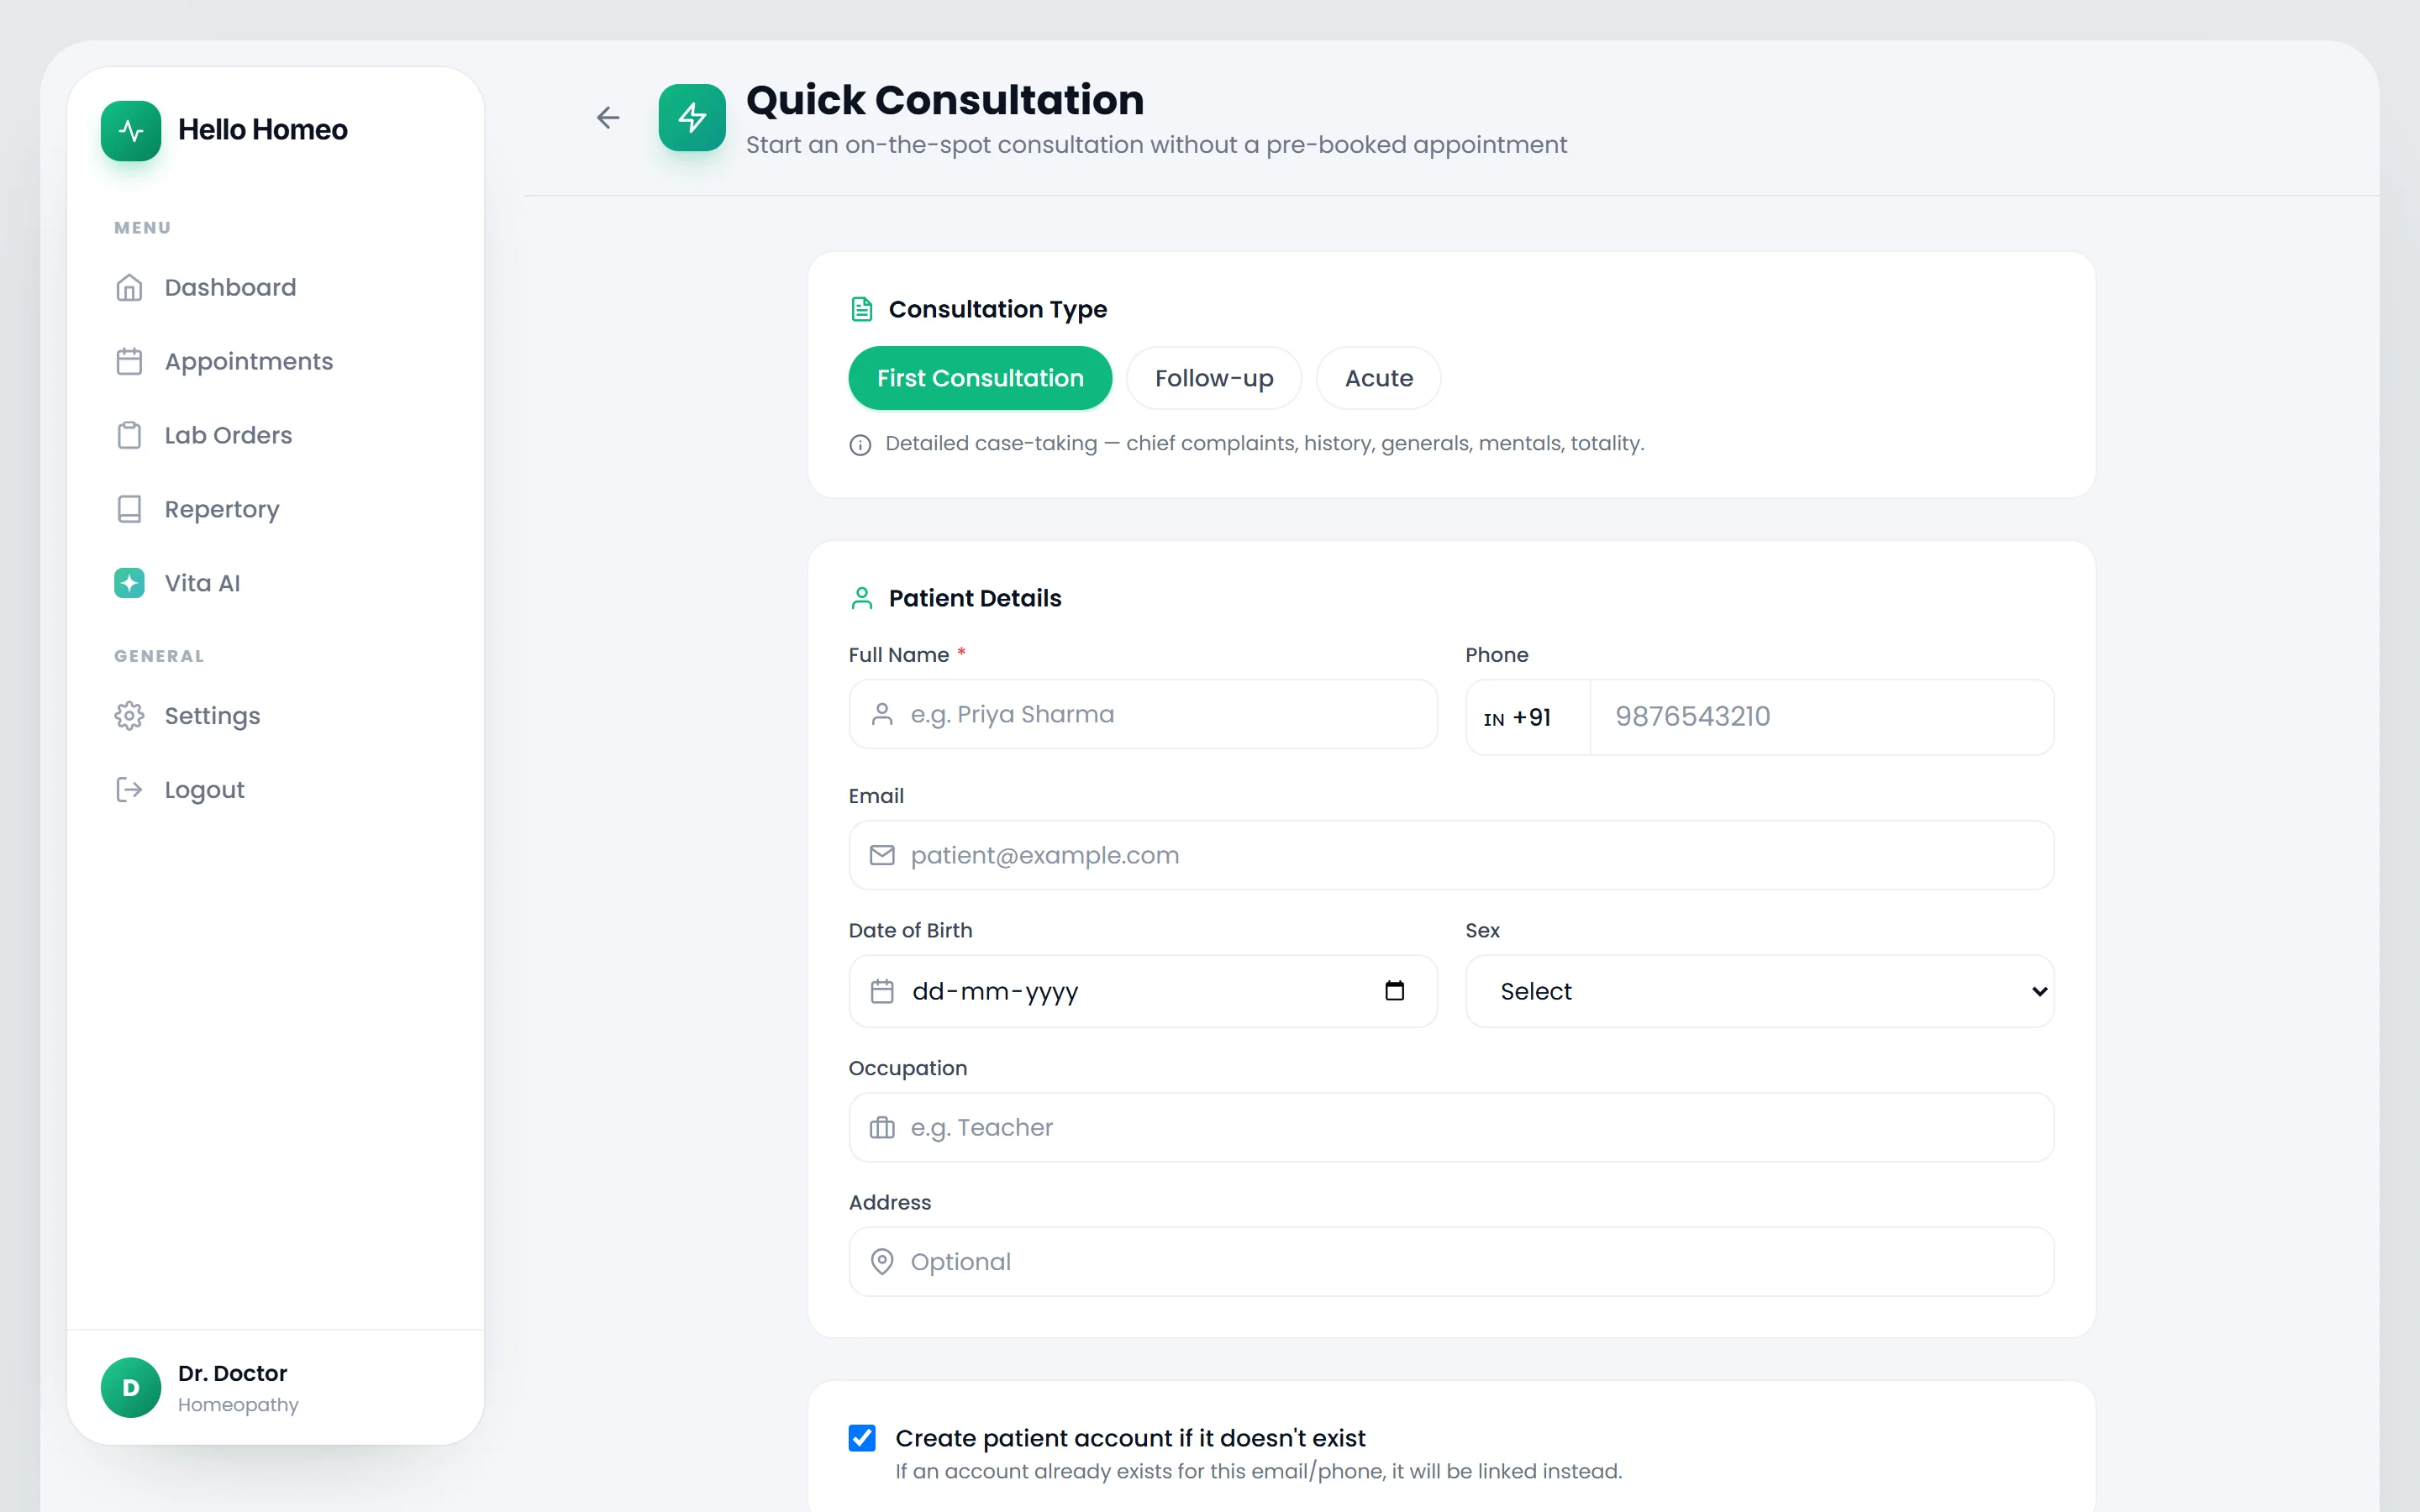Viewport: 2420px width, 1512px height.
Task: Open the Sex Select dropdown
Action: [x=1760, y=991]
